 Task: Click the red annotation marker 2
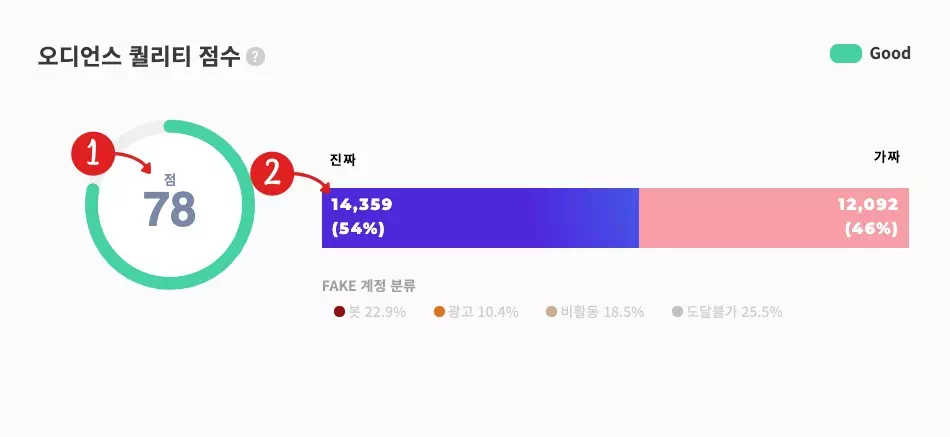tap(272, 174)
